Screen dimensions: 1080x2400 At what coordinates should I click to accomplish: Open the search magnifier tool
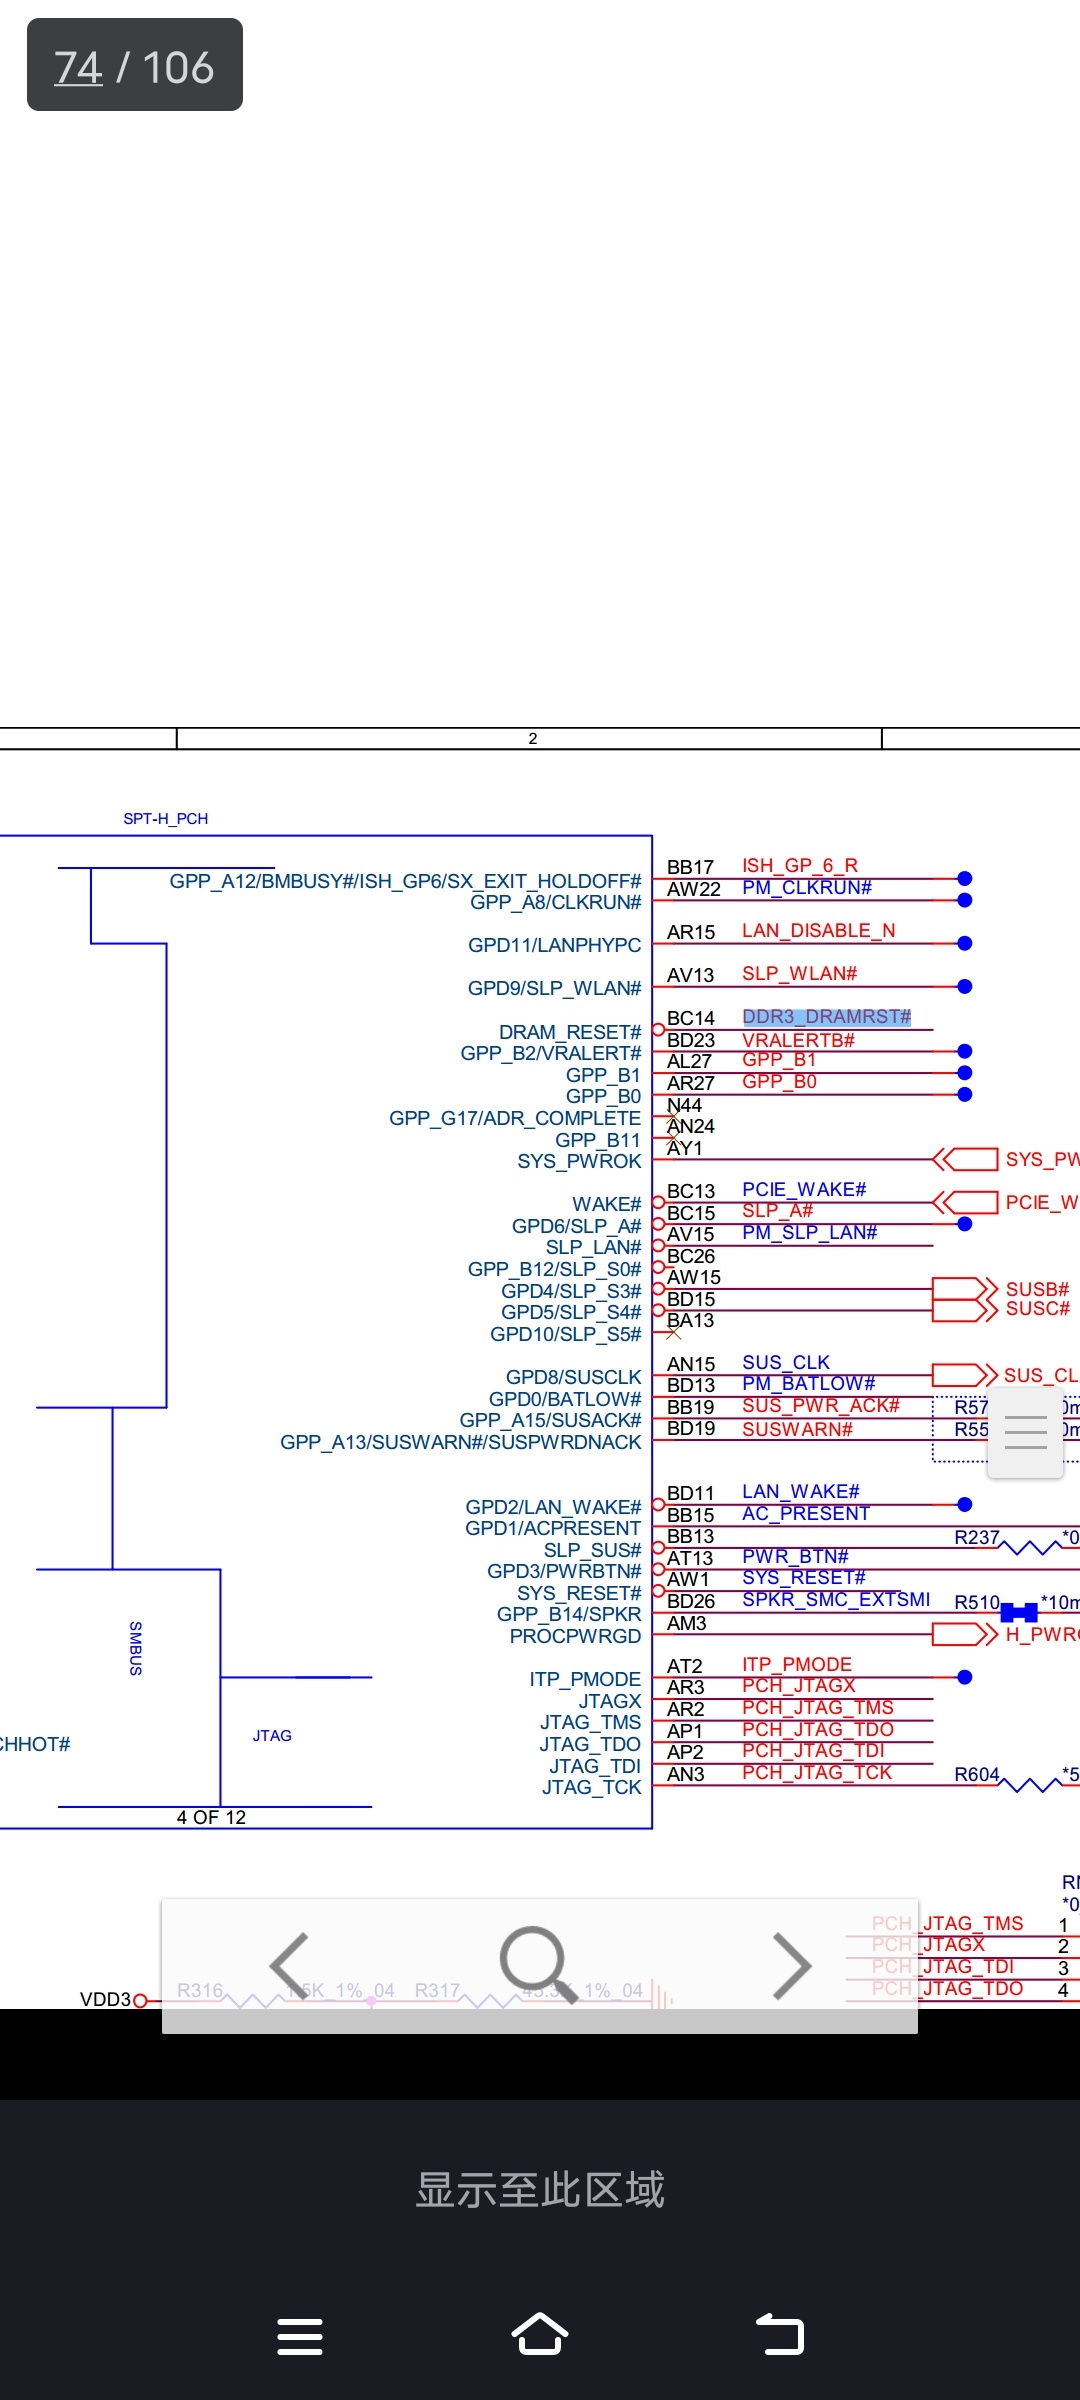pos(538,1965)
